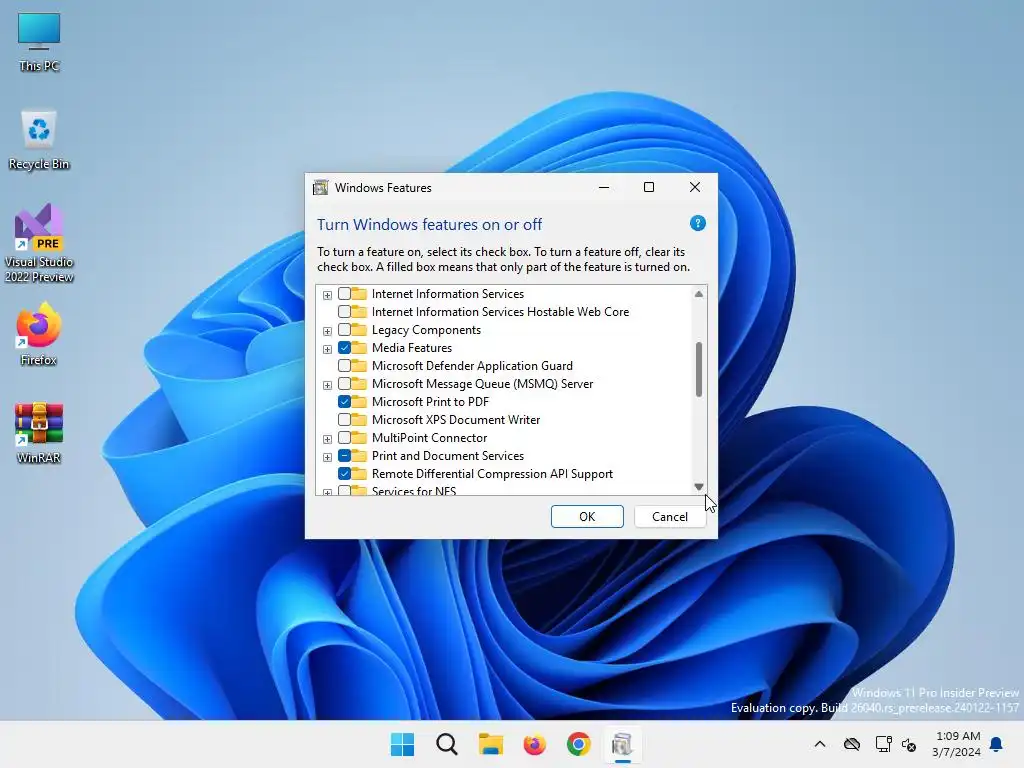Image resolution: width=1024 pixels, height=768 pixels.
Task: Uncheck the Media Features checkbox
Action: point(344,348)
